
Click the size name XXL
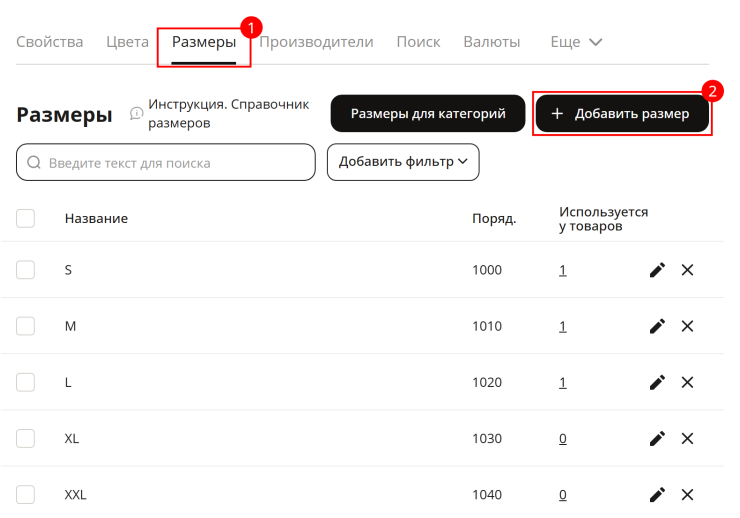click(76, 494)
